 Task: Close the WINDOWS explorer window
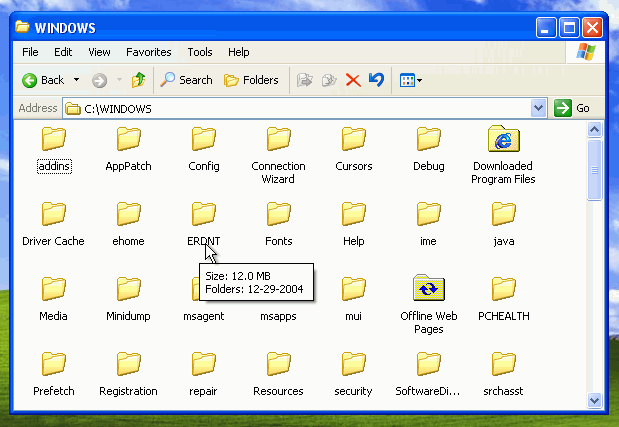pos(593,28)
